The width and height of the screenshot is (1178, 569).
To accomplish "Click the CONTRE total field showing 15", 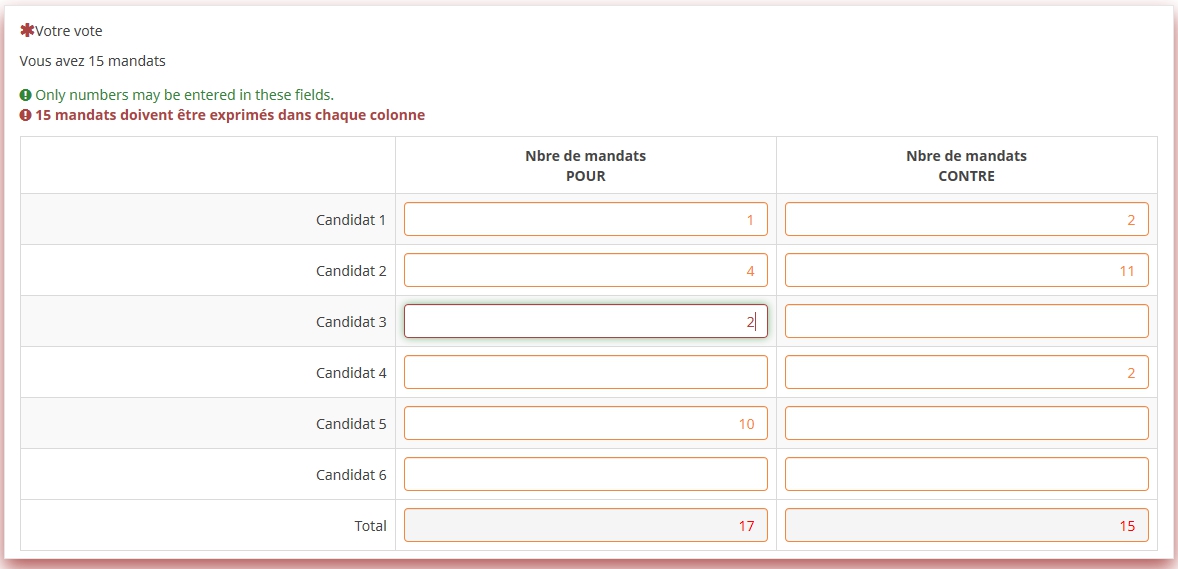I will tap(966, 525).
